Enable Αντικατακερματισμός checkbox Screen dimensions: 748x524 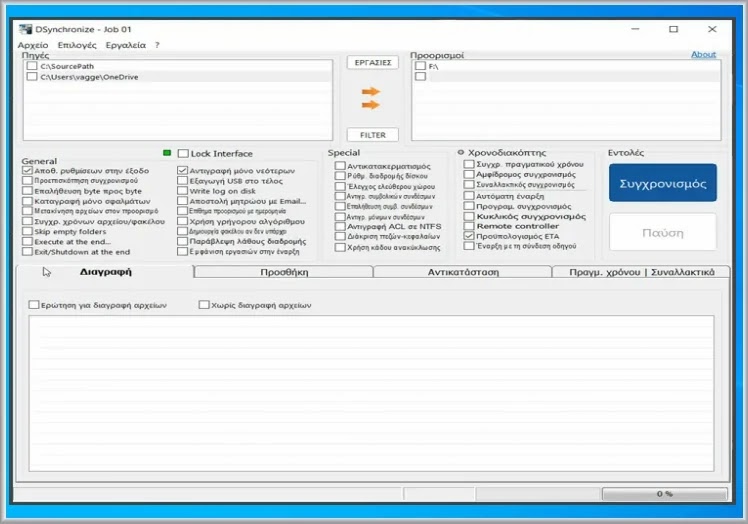(x=340, y=166)
